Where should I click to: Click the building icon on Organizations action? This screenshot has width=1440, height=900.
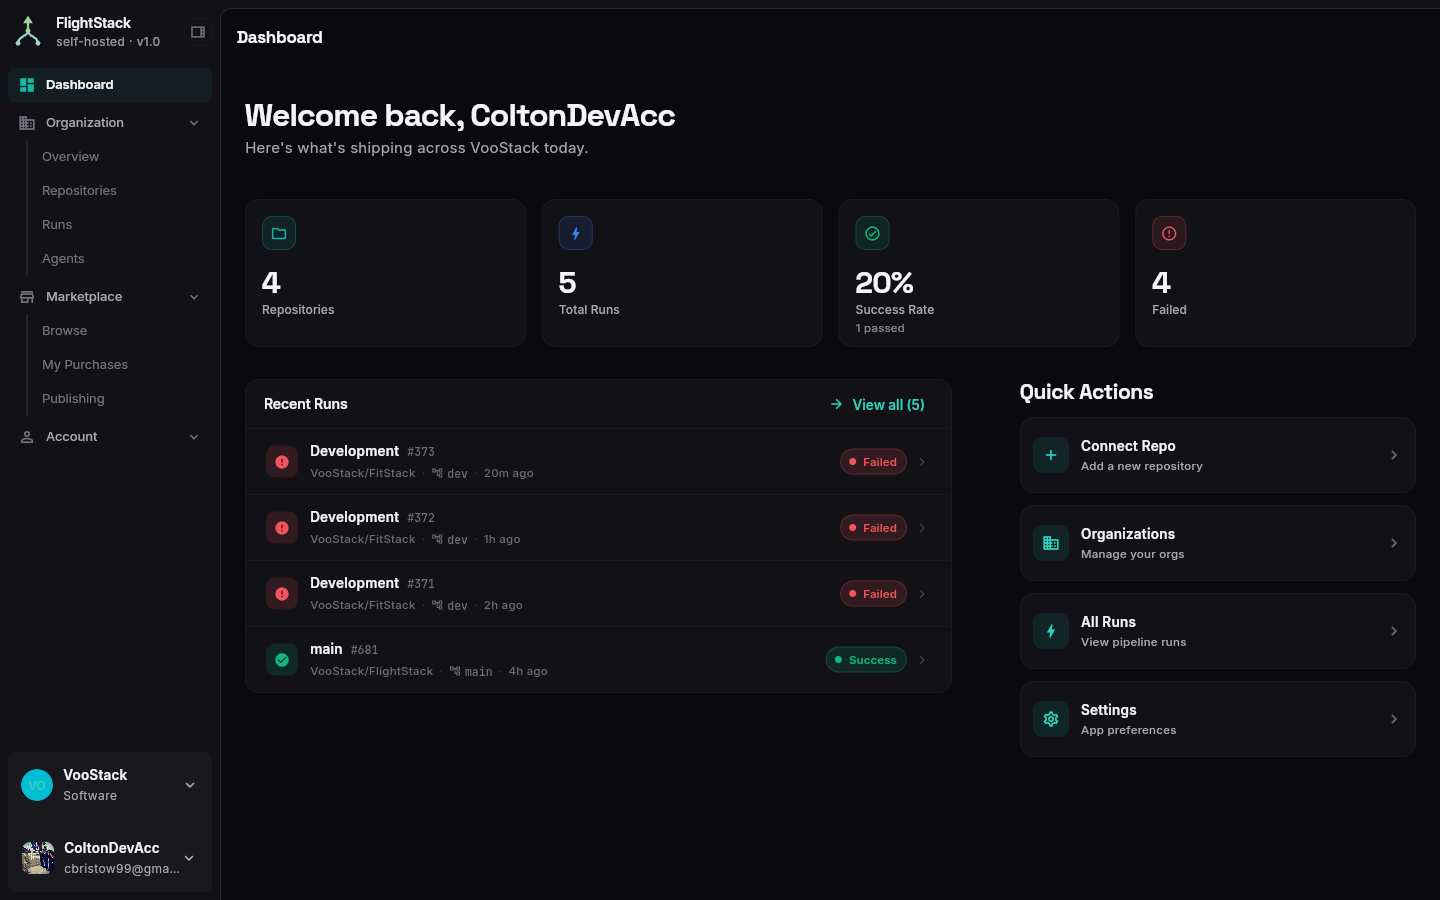[x=1051, y=543]
